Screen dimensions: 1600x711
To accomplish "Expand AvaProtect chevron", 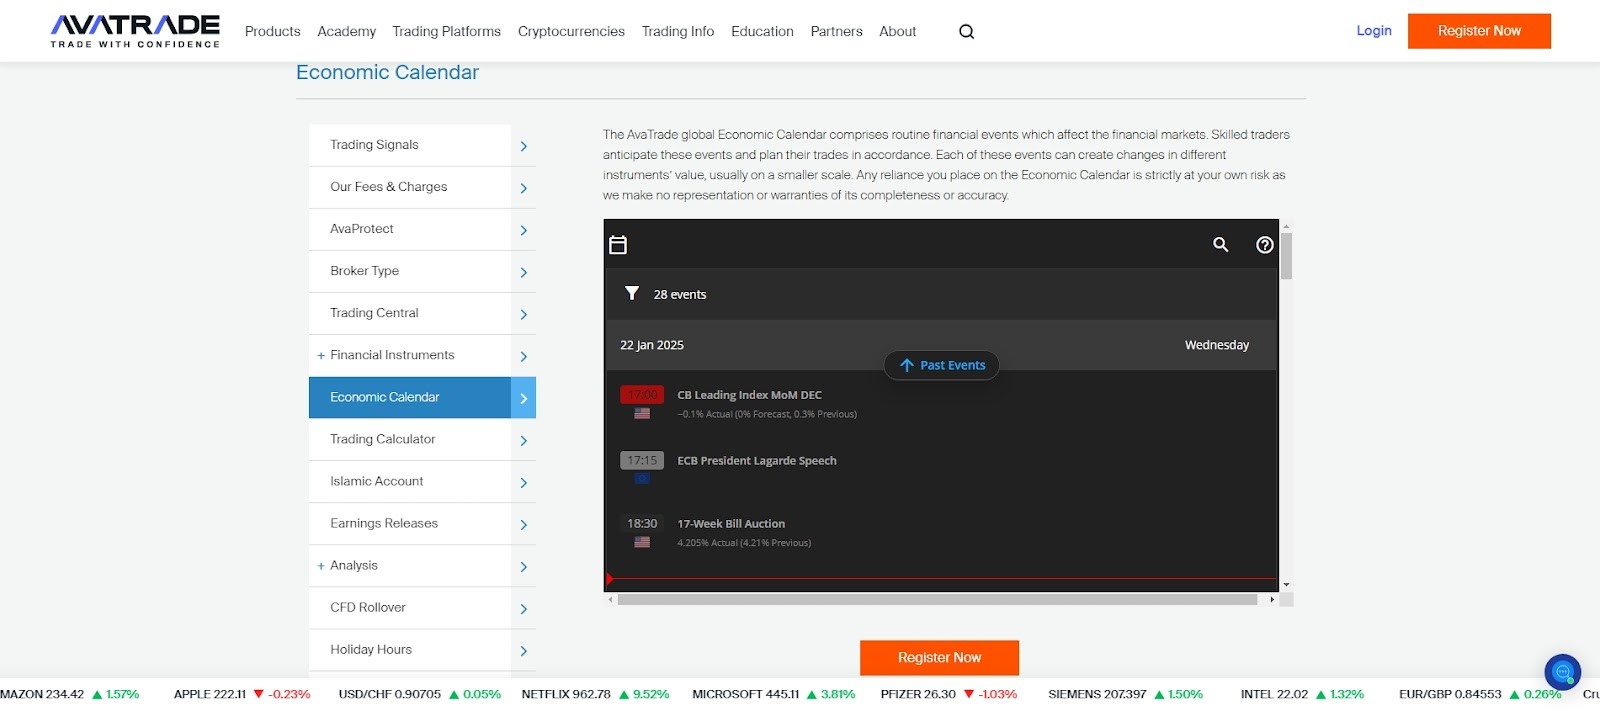I will point(523,230).
